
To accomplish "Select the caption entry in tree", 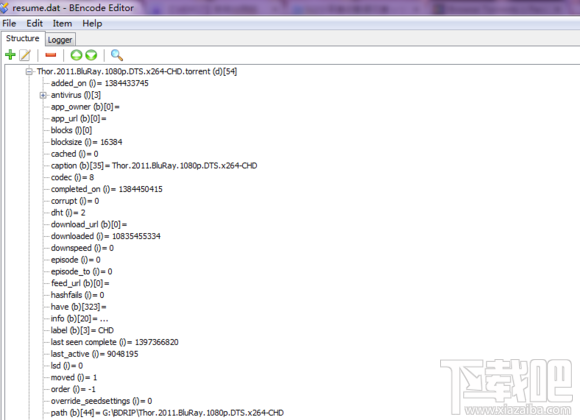I will click(x=154, y=165).
